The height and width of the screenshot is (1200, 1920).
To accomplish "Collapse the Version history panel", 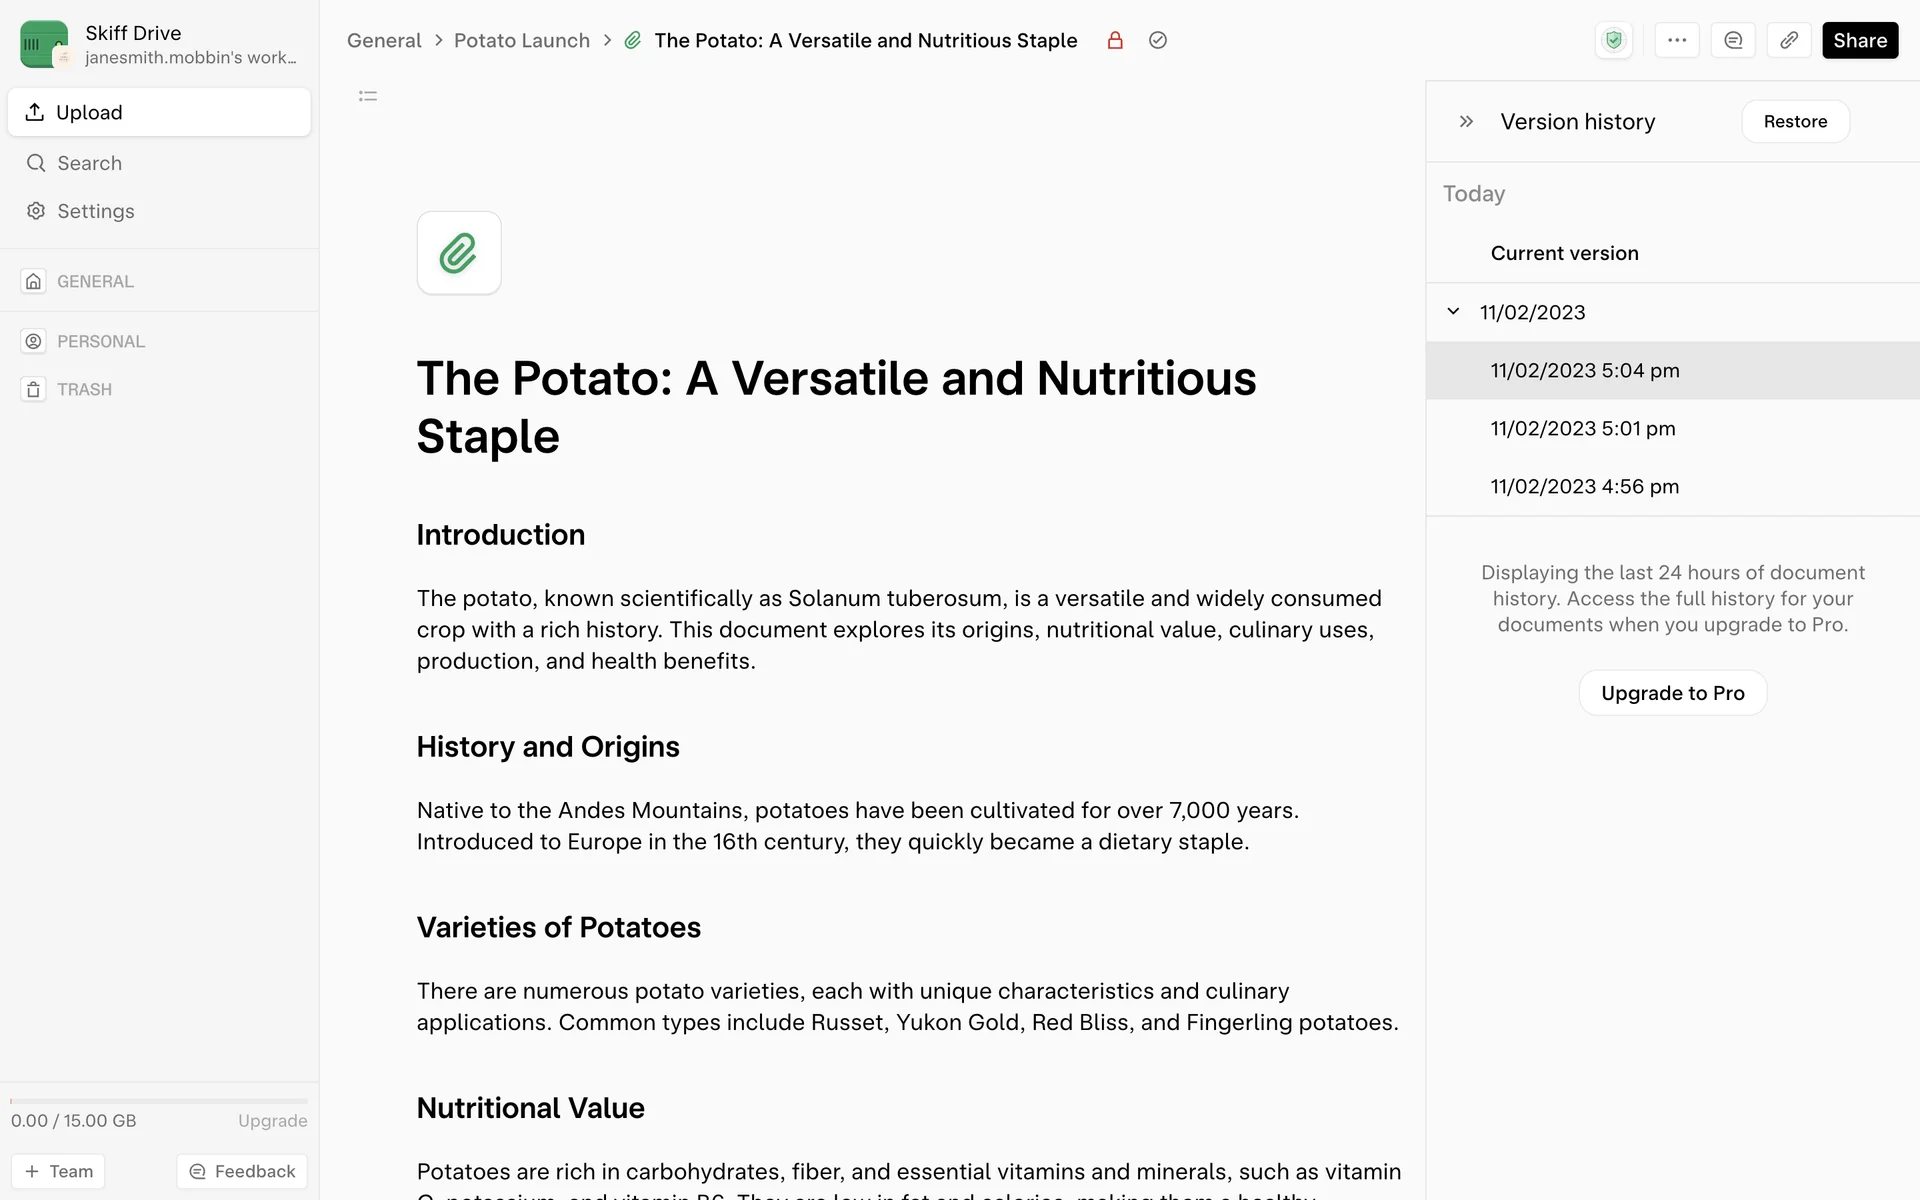I will pyautogui.click(x=1466, y=121).
